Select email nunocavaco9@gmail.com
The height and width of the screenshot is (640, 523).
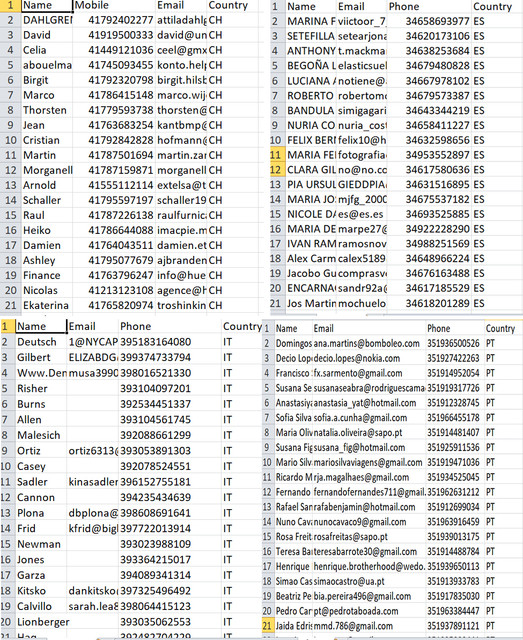[x=369, y=522]
